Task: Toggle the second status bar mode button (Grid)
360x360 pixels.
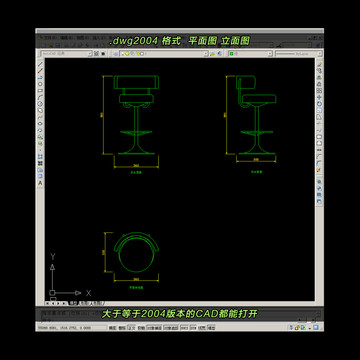Action: click(x=122, y=328)
